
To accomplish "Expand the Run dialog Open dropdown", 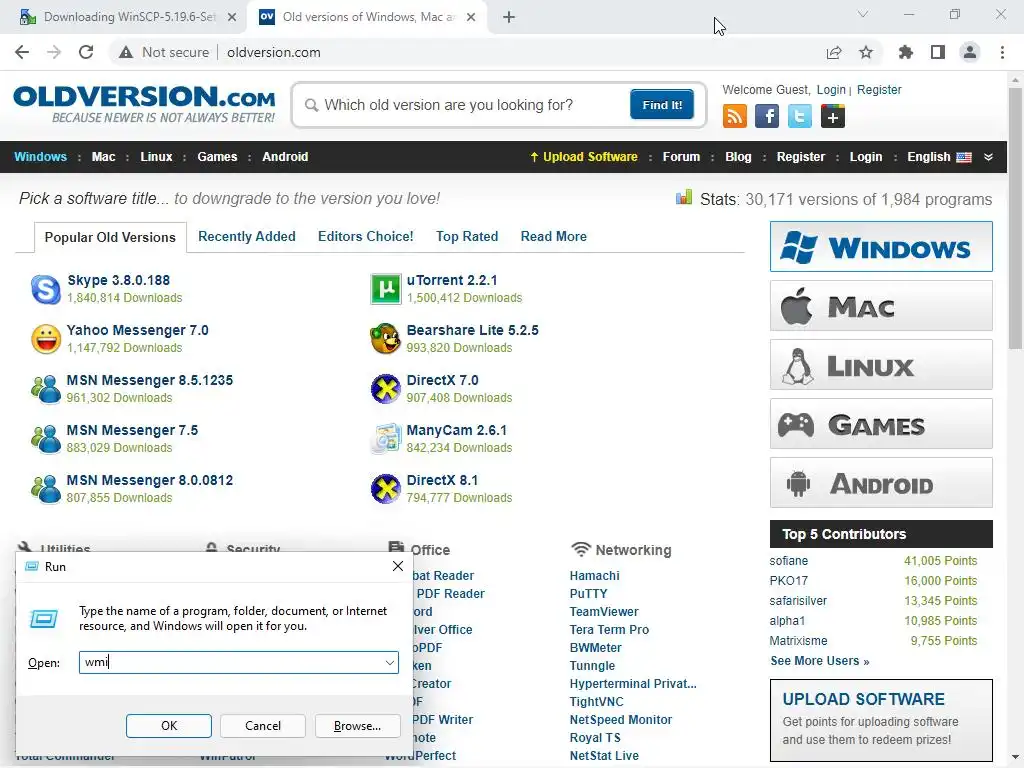I will pos(390,662).
